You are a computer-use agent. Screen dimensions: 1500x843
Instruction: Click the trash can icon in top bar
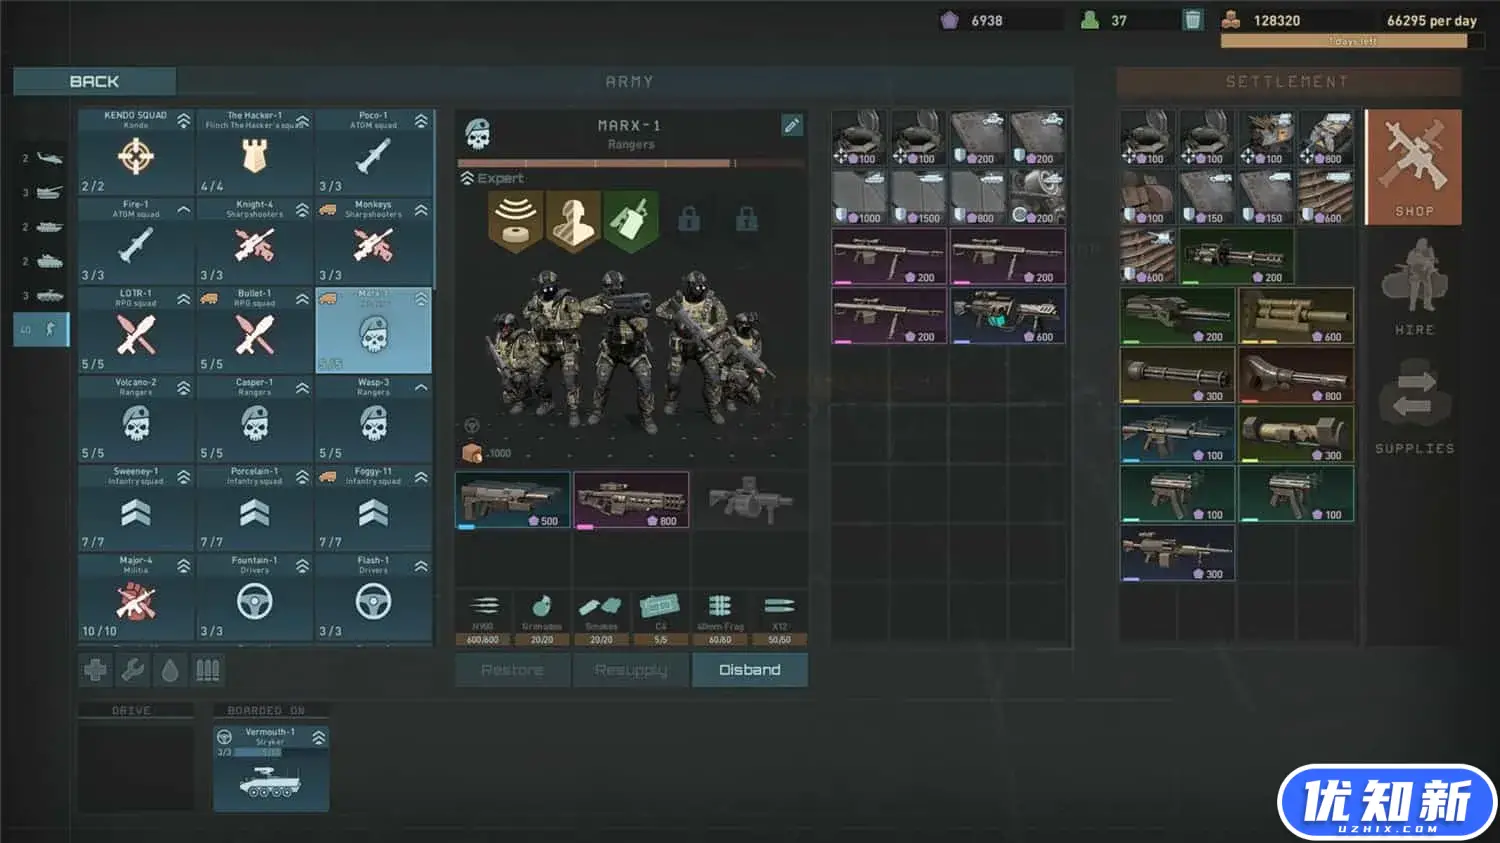point(1192,20)
